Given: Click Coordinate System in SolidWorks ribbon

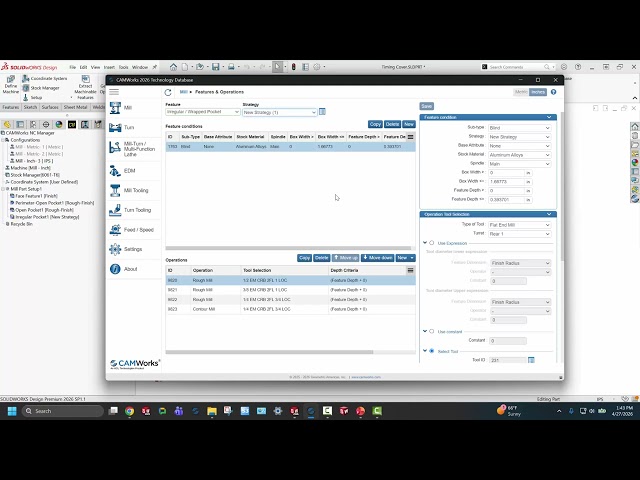Looking at the screenshot, I should pyautogui.click(x=45, y=78).
